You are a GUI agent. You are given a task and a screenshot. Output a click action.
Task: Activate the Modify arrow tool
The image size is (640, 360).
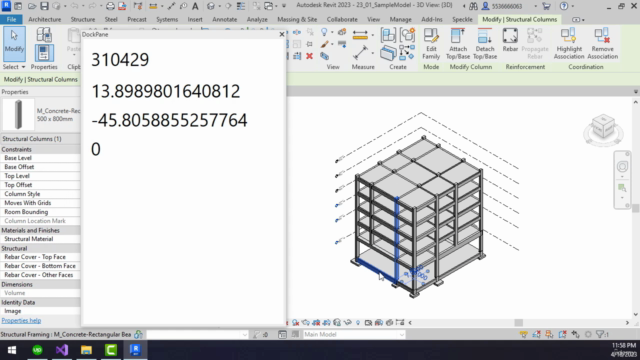coord(14,44)
